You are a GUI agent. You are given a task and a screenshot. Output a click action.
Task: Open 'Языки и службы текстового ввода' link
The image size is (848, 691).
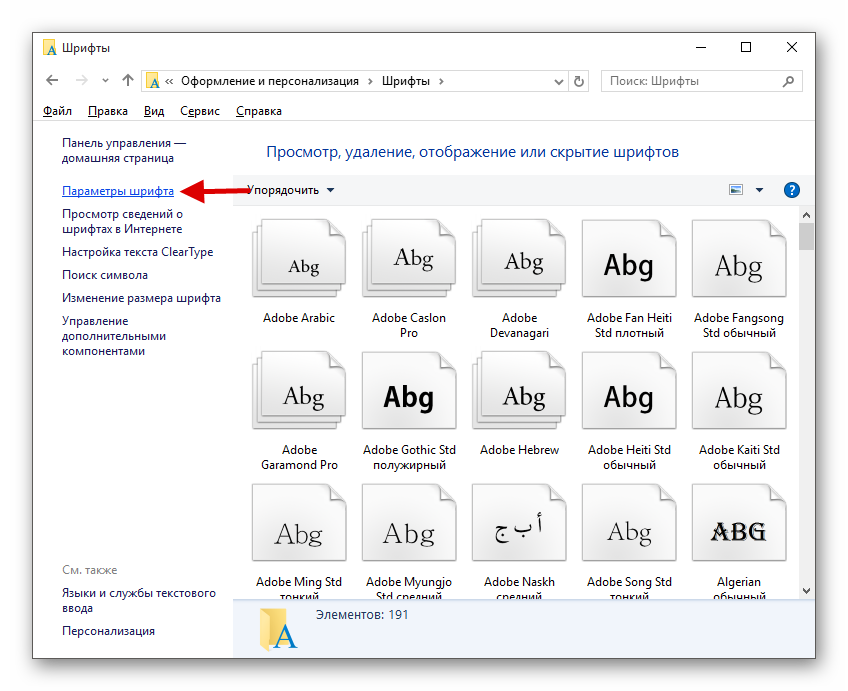(138, 600)
